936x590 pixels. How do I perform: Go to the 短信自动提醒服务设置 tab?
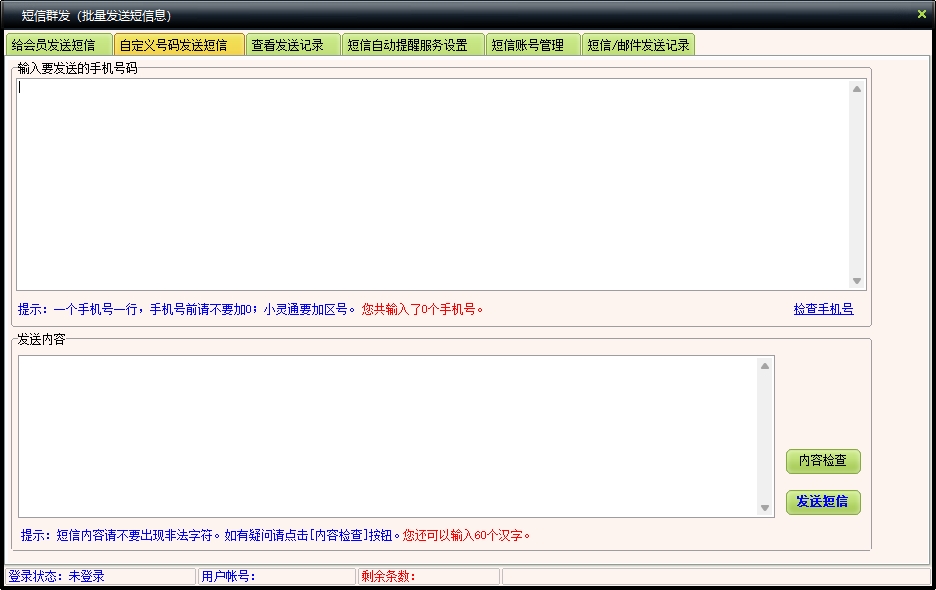coord(412,45)
